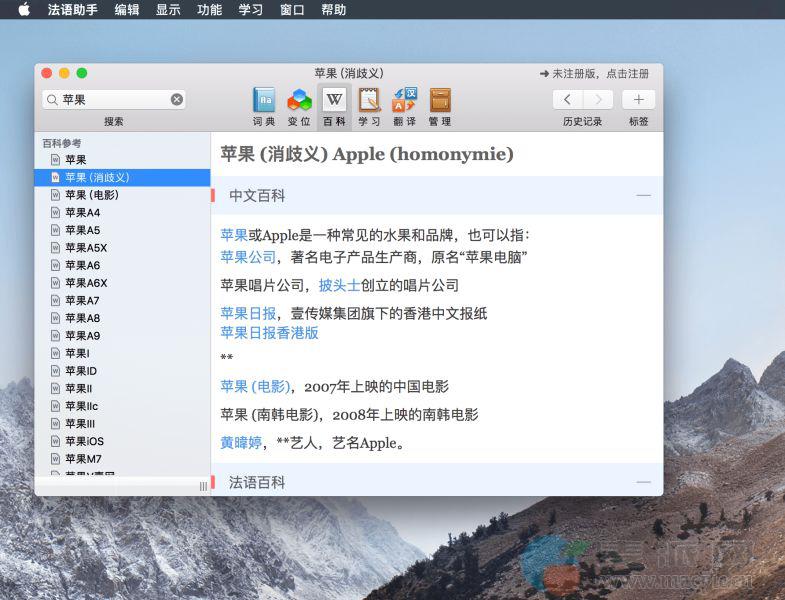Collapse the 中文百科 section
The image size is (785, 600).
[643, 196]
